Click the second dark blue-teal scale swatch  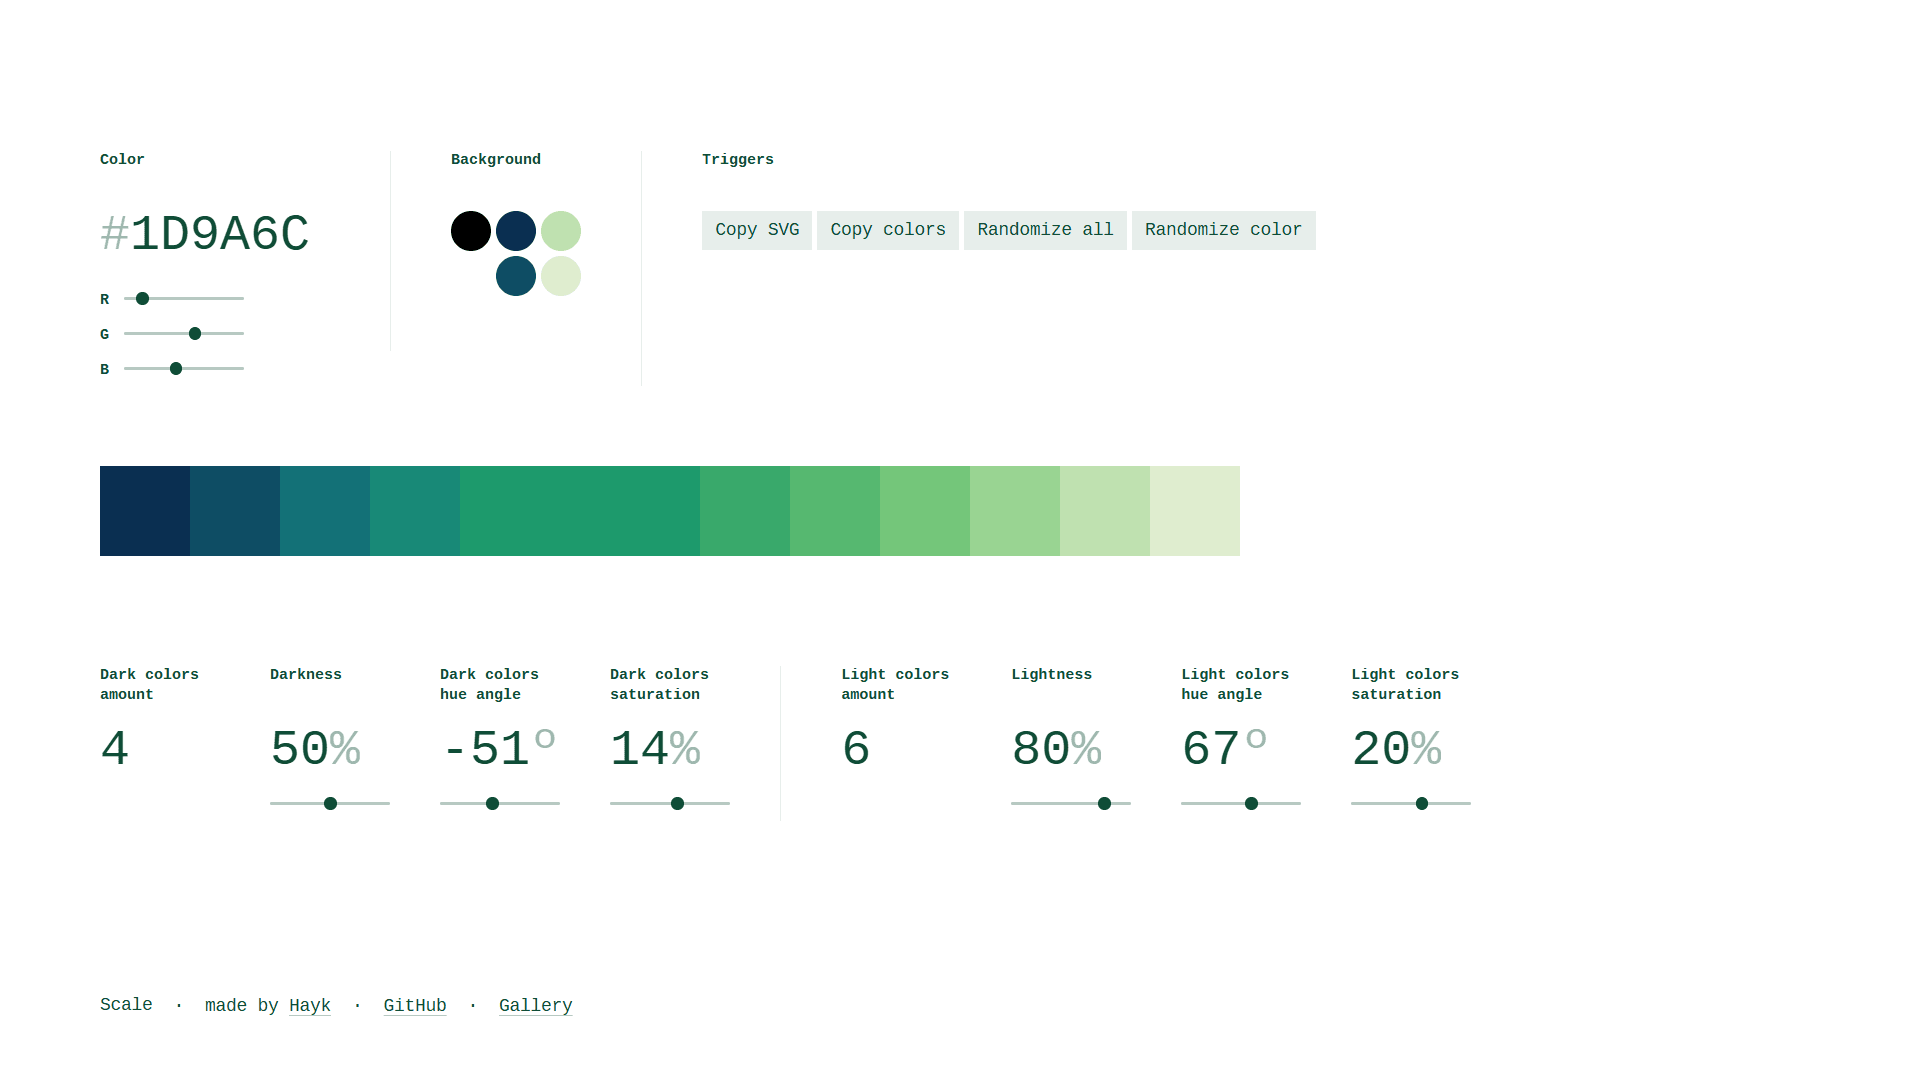tap(235, 511)
